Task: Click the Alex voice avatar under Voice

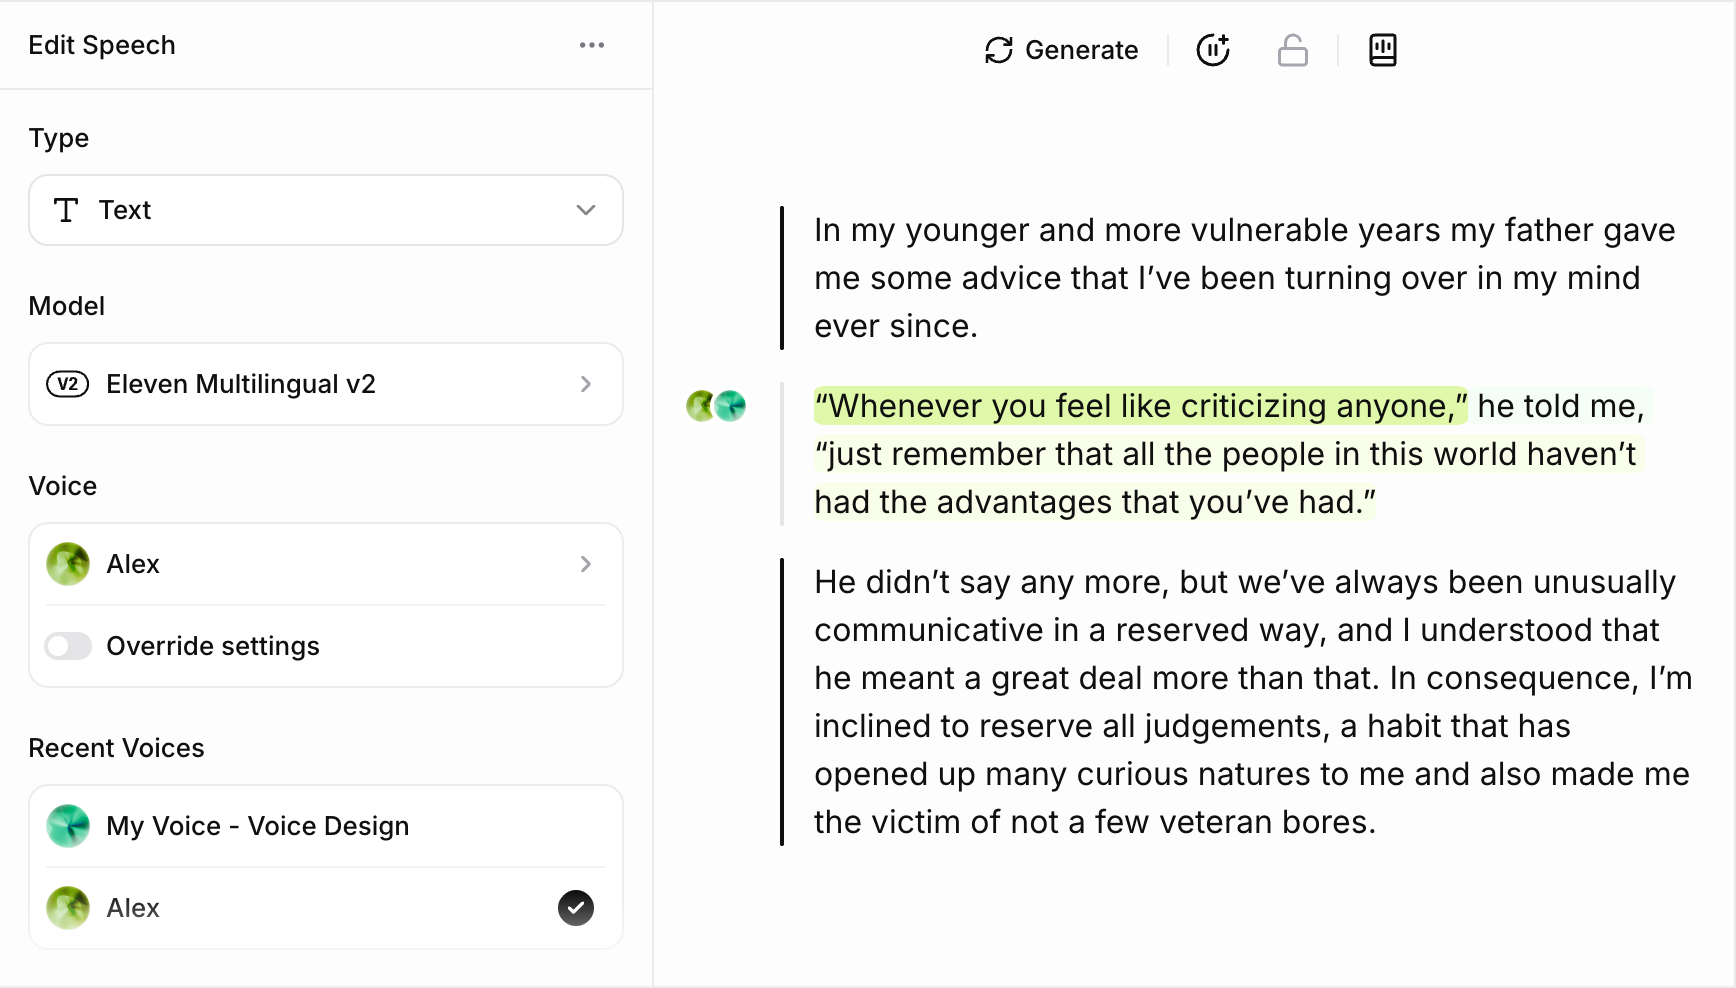Action: coord(67,563)
